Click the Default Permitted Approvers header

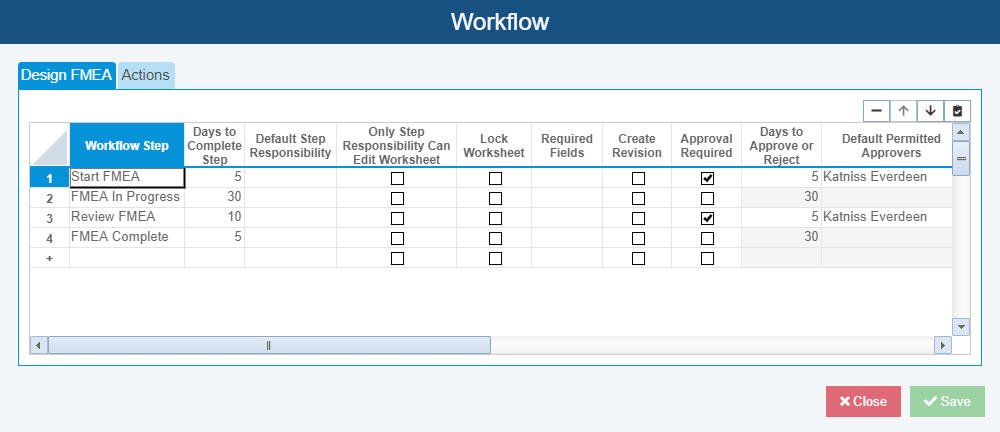point(887,145)
